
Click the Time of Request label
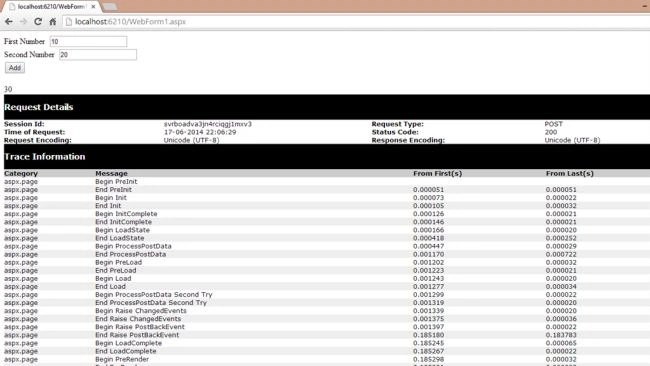pyautogui.click(x=34, y=132)
